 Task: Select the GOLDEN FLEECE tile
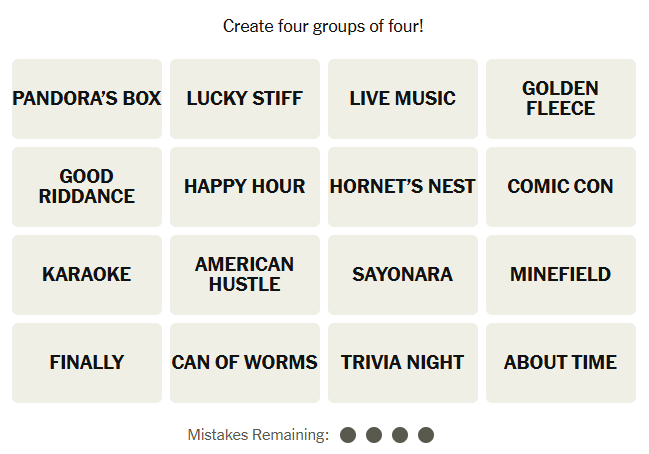pos(561,99)
